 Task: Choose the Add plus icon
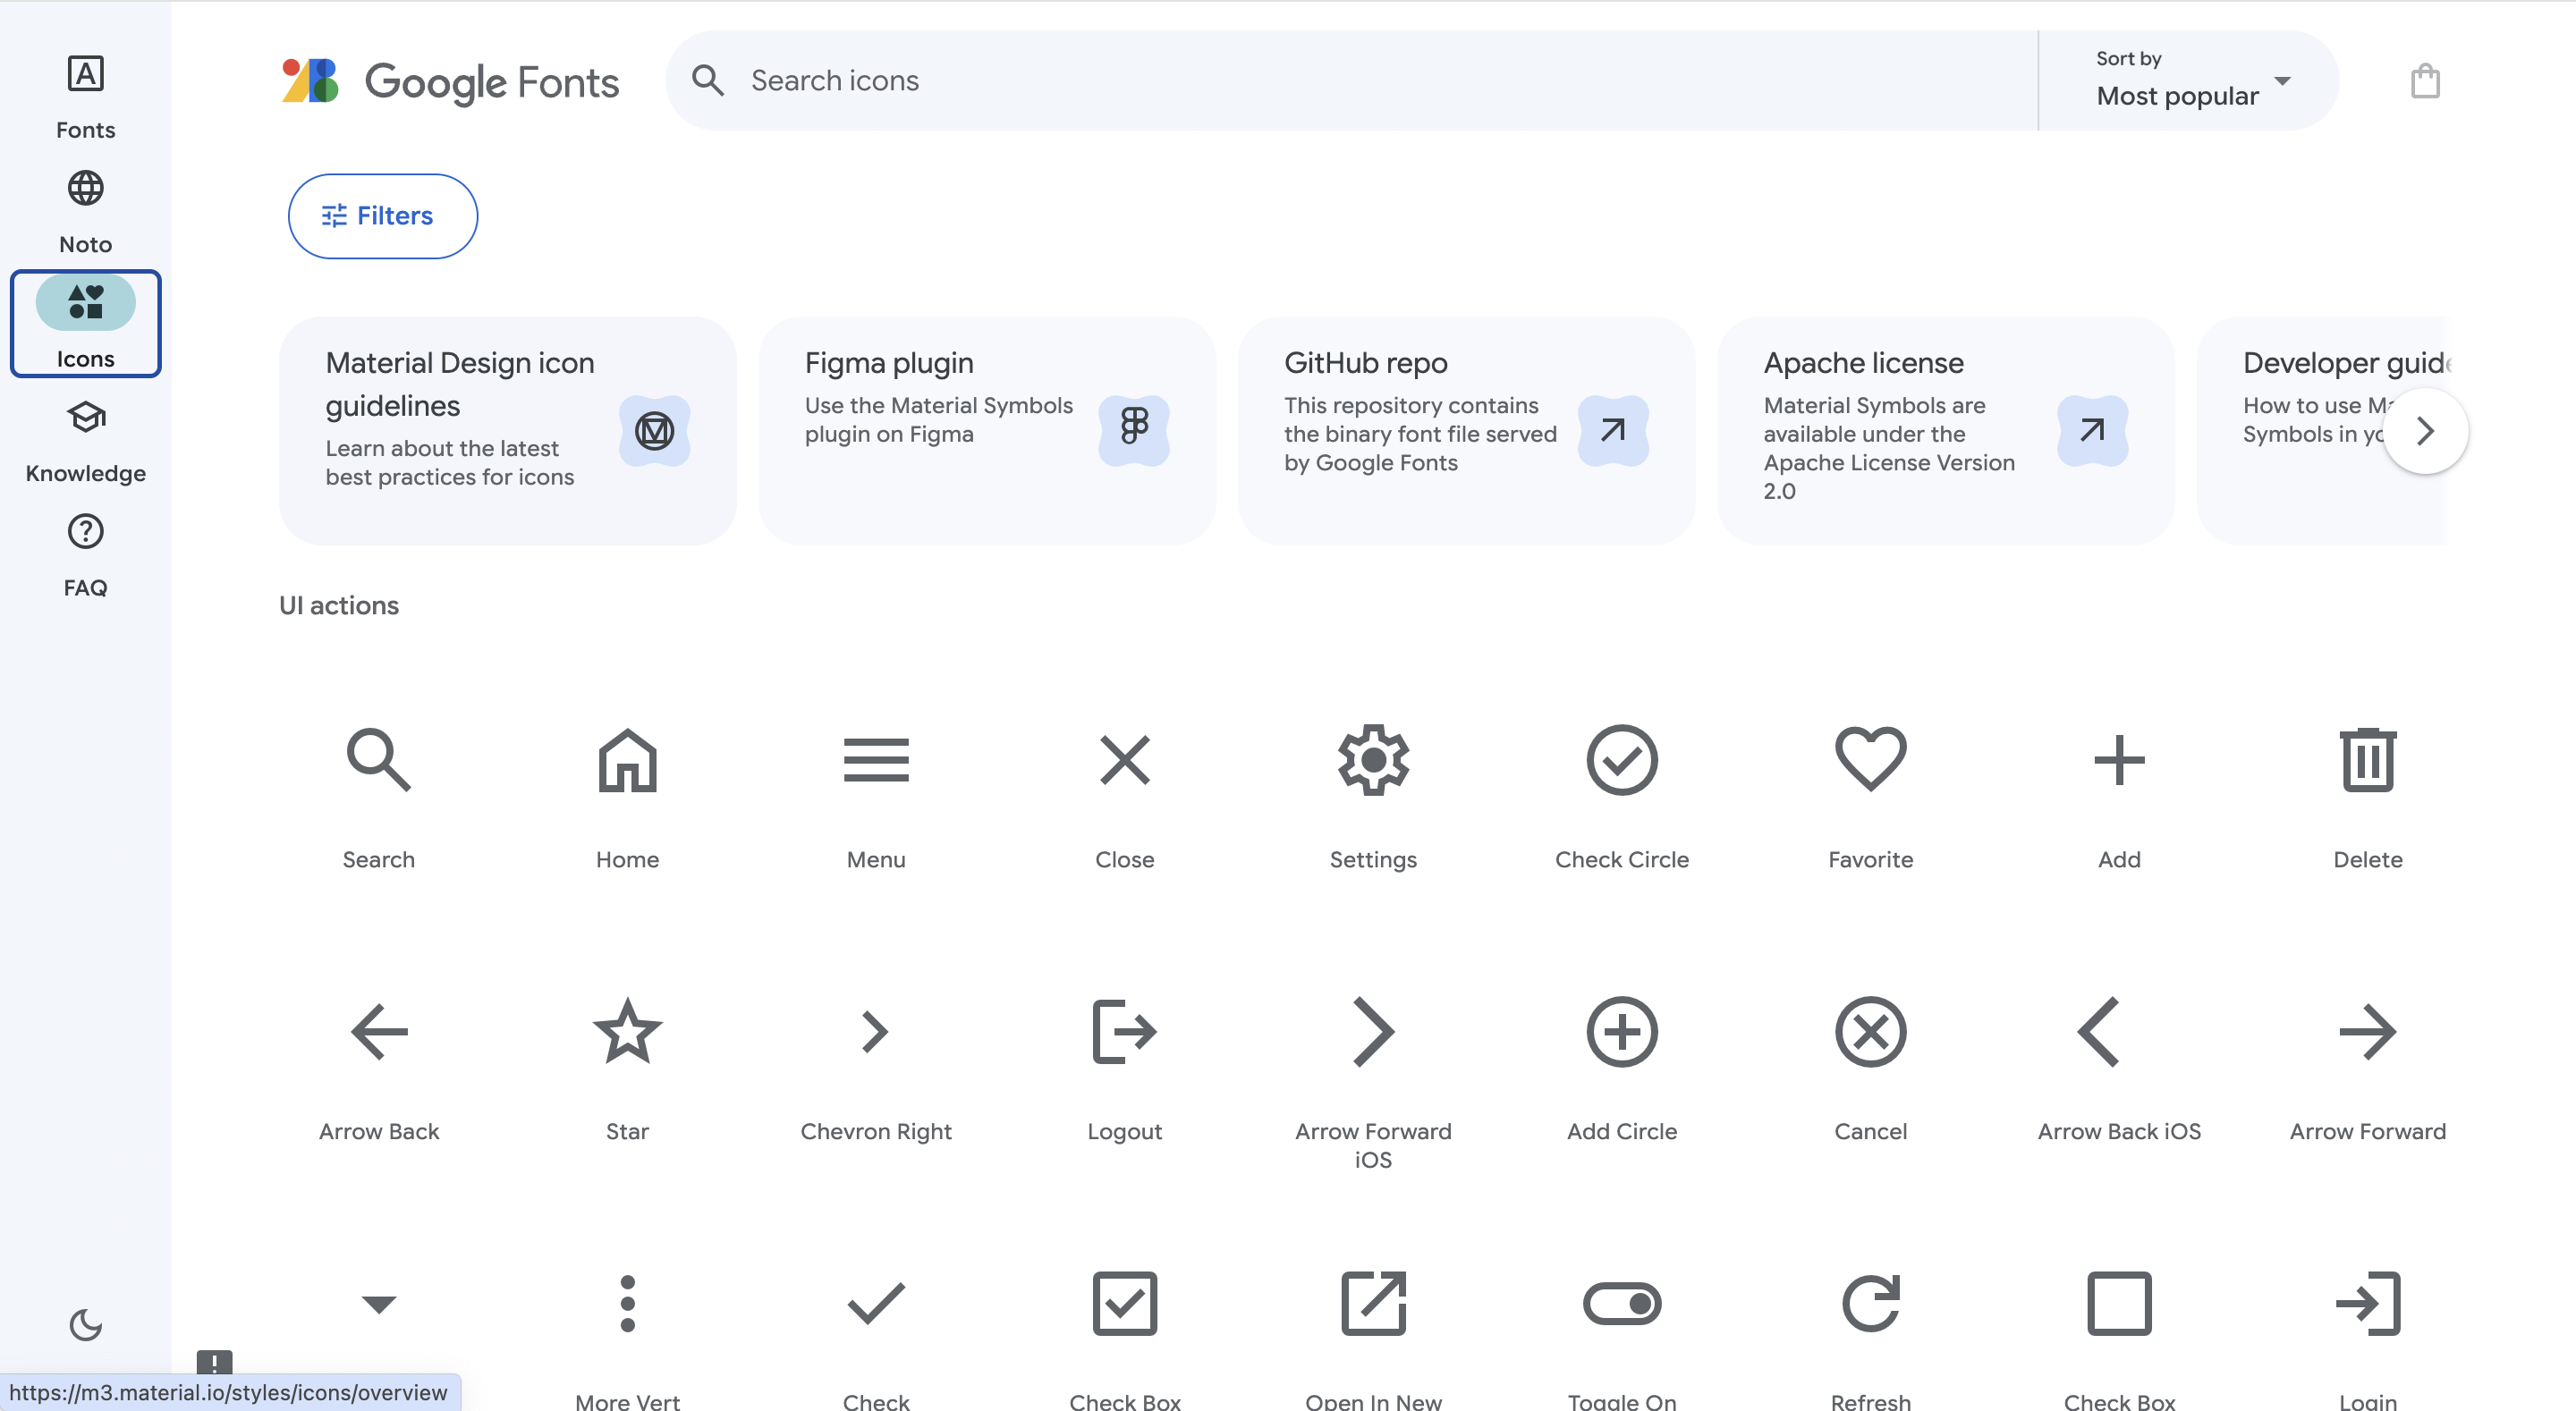pyautogui.click(x=2119, y=760)
